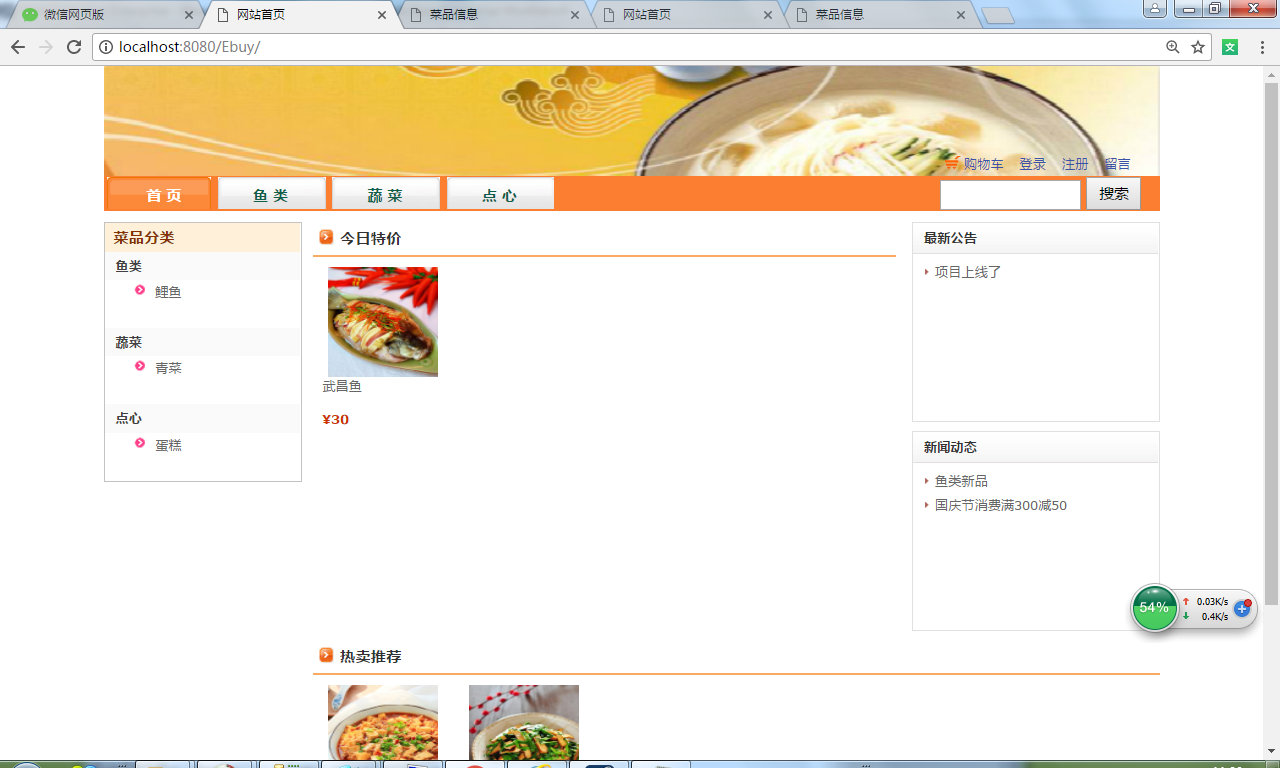Open the 青菜 category link
1280x768 pixels.
pos(168,368)
